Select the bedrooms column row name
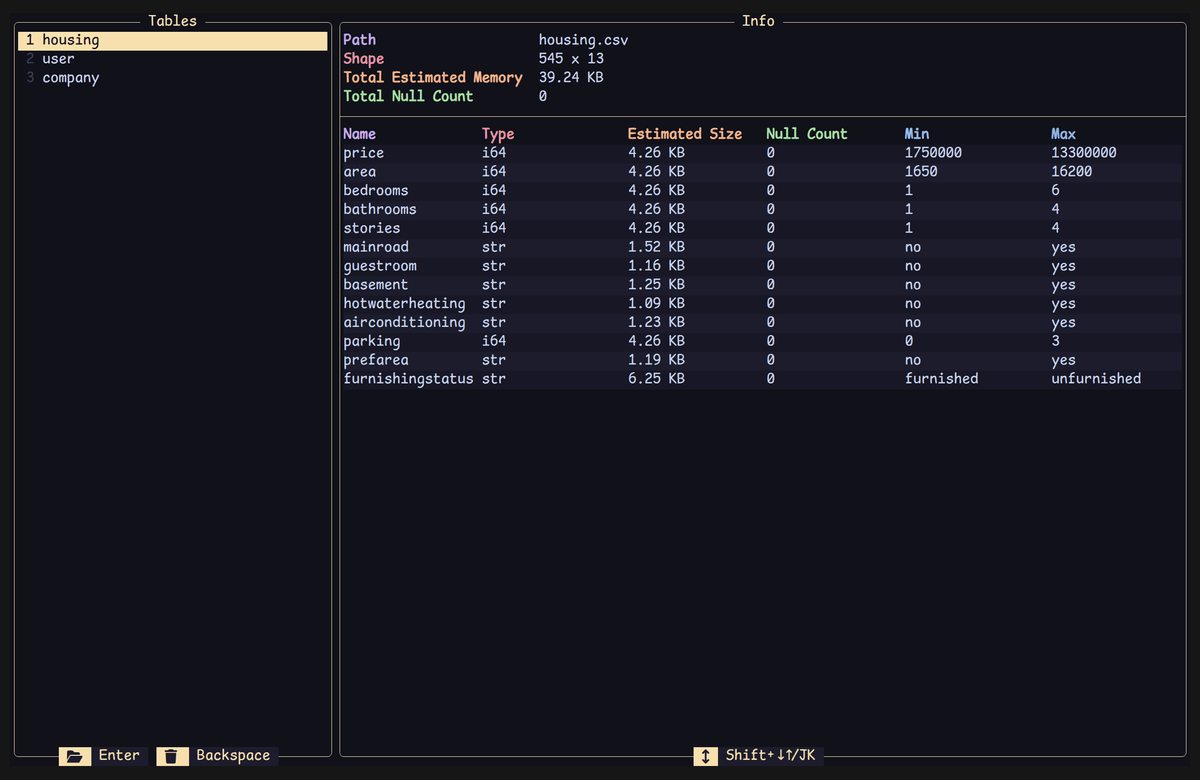The height and width of the screenshot is (780, 1200). pos(376,191)
